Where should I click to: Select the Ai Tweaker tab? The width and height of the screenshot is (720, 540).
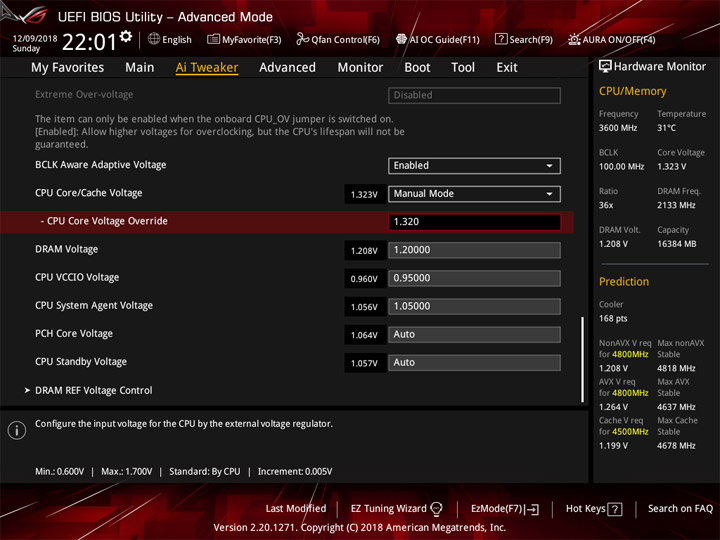(207, 68)
